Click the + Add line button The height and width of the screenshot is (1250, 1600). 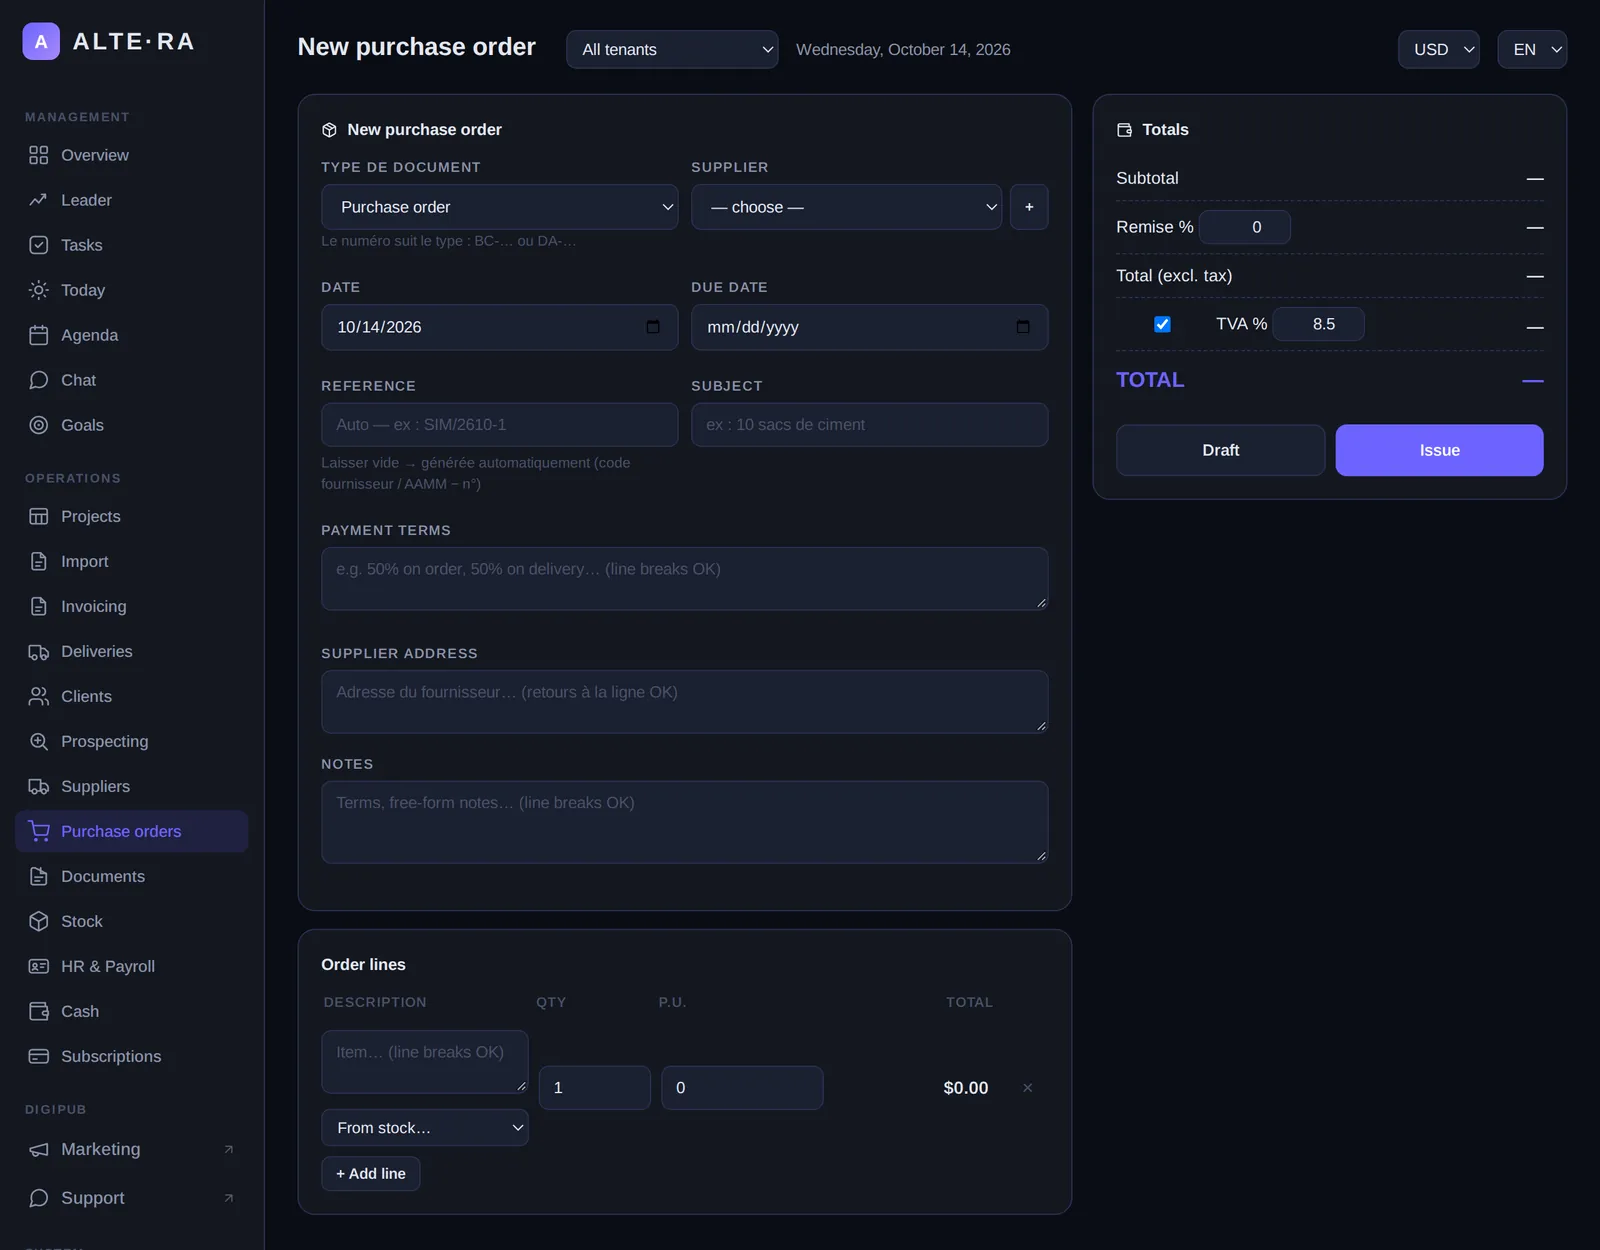(x=371, y=1174)
